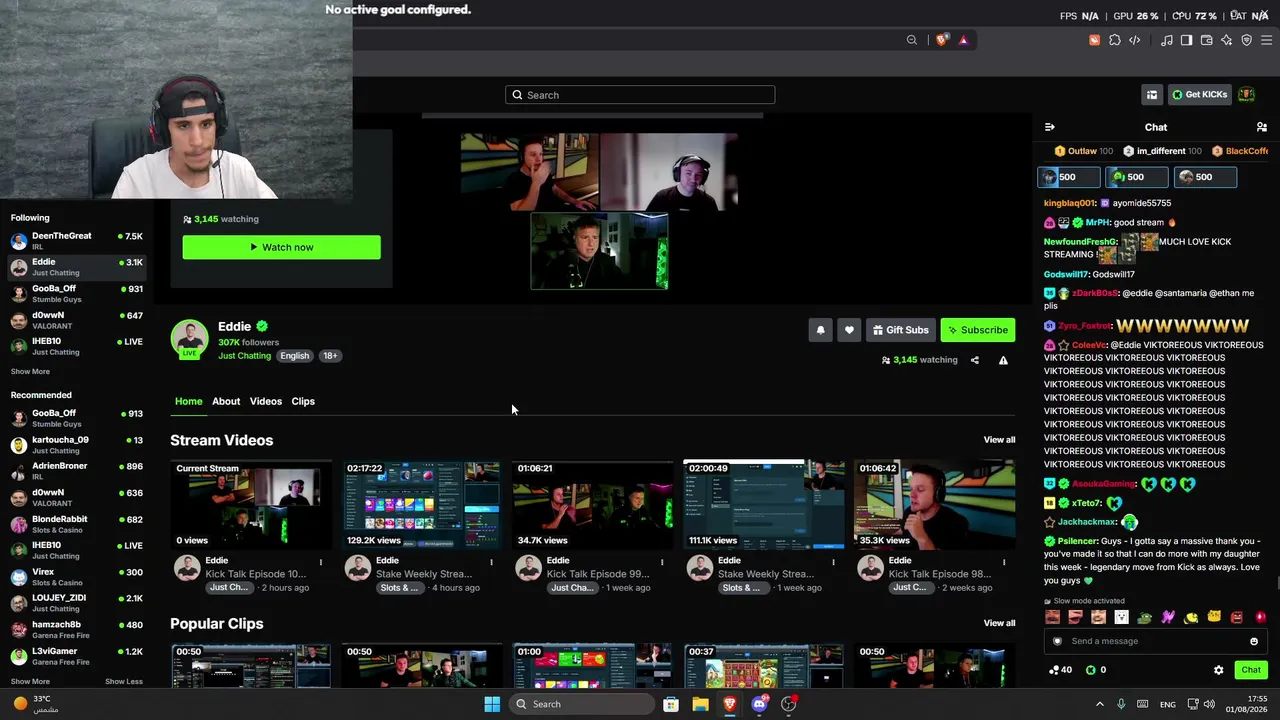Open chat settings gear icon
Image resolution: width=1280 pixels, height=720 pixels.
[x=1218, y=670]
